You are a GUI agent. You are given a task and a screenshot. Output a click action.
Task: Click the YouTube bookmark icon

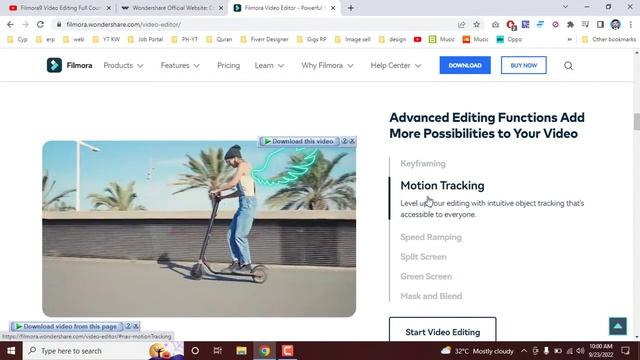coord(417,40)
